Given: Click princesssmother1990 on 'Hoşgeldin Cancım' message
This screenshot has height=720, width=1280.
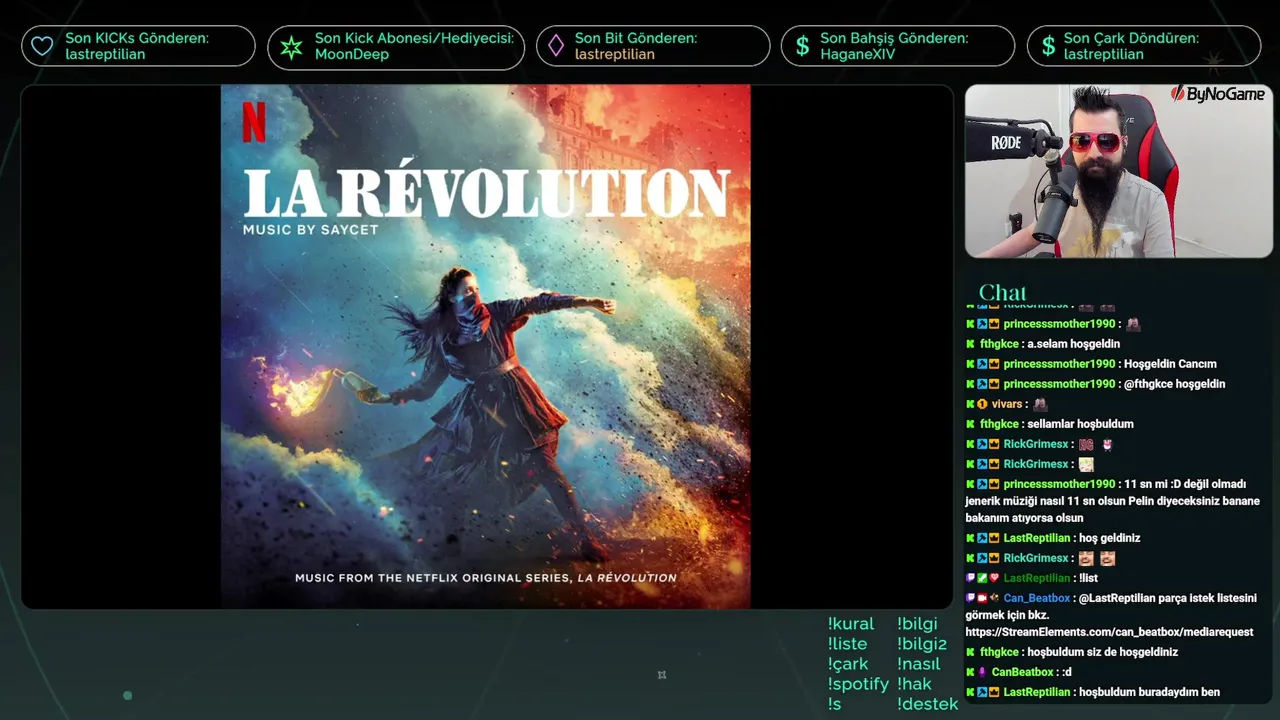Looking at the screenshot, I should click(1059, 364).
